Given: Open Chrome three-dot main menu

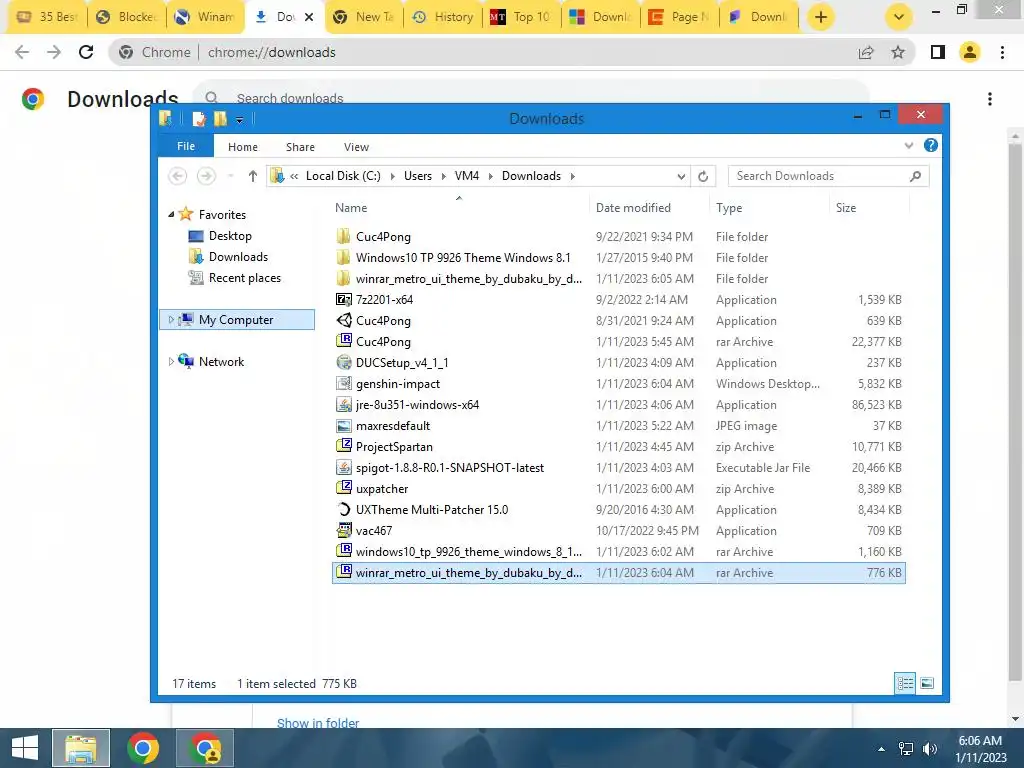Looking at the screenshot, I should [1002, 52].
